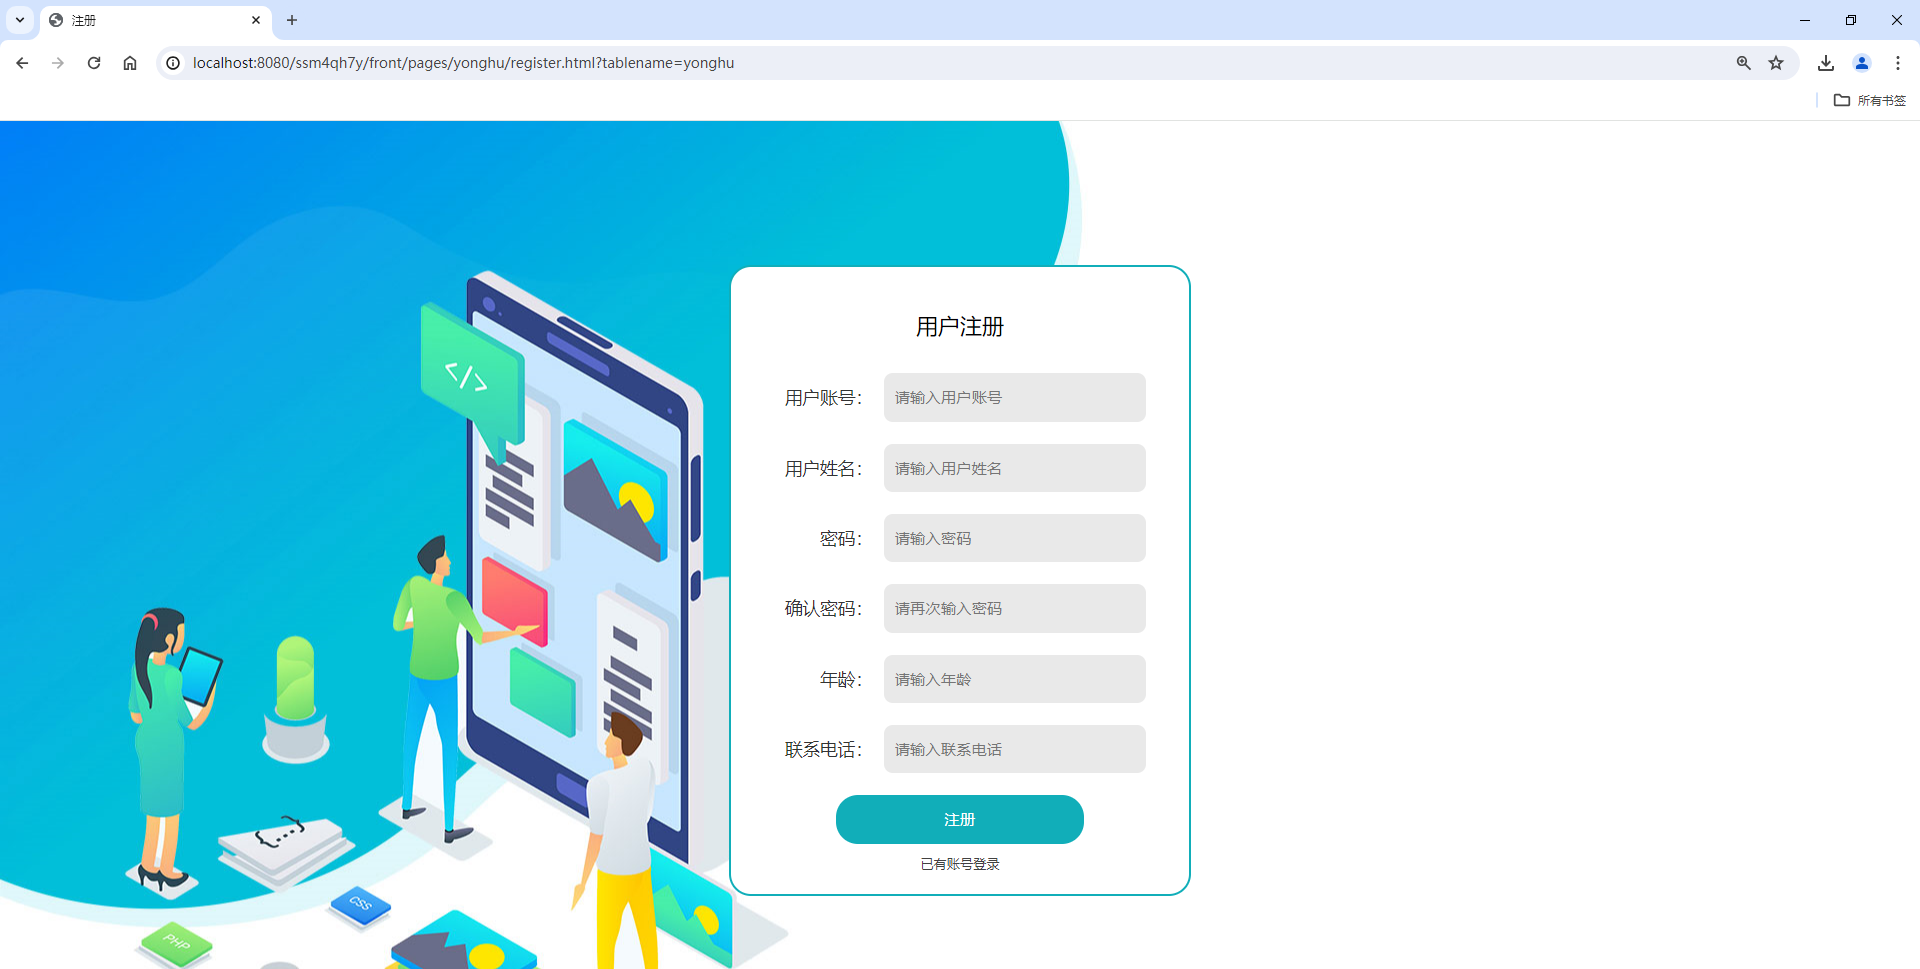This screenshot has height=969, width=1920.
Task: Open the 所有书签 bookmarks folder
Action: click(1870, 100)
